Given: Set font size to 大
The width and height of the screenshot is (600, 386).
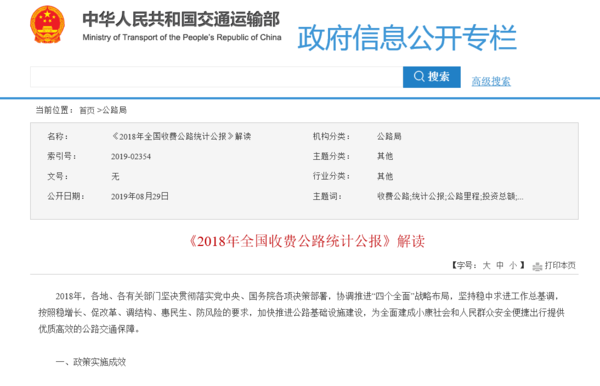Looking at the screenshot, I should (486, 265).
